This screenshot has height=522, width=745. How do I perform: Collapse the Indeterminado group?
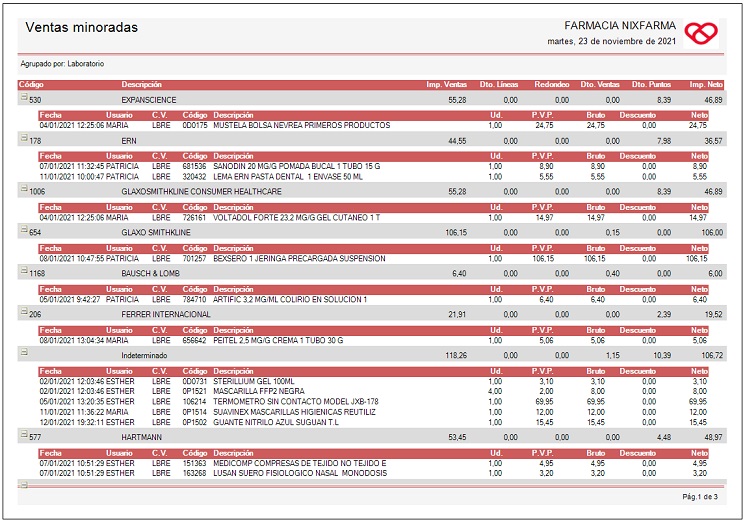click(23, 352)
